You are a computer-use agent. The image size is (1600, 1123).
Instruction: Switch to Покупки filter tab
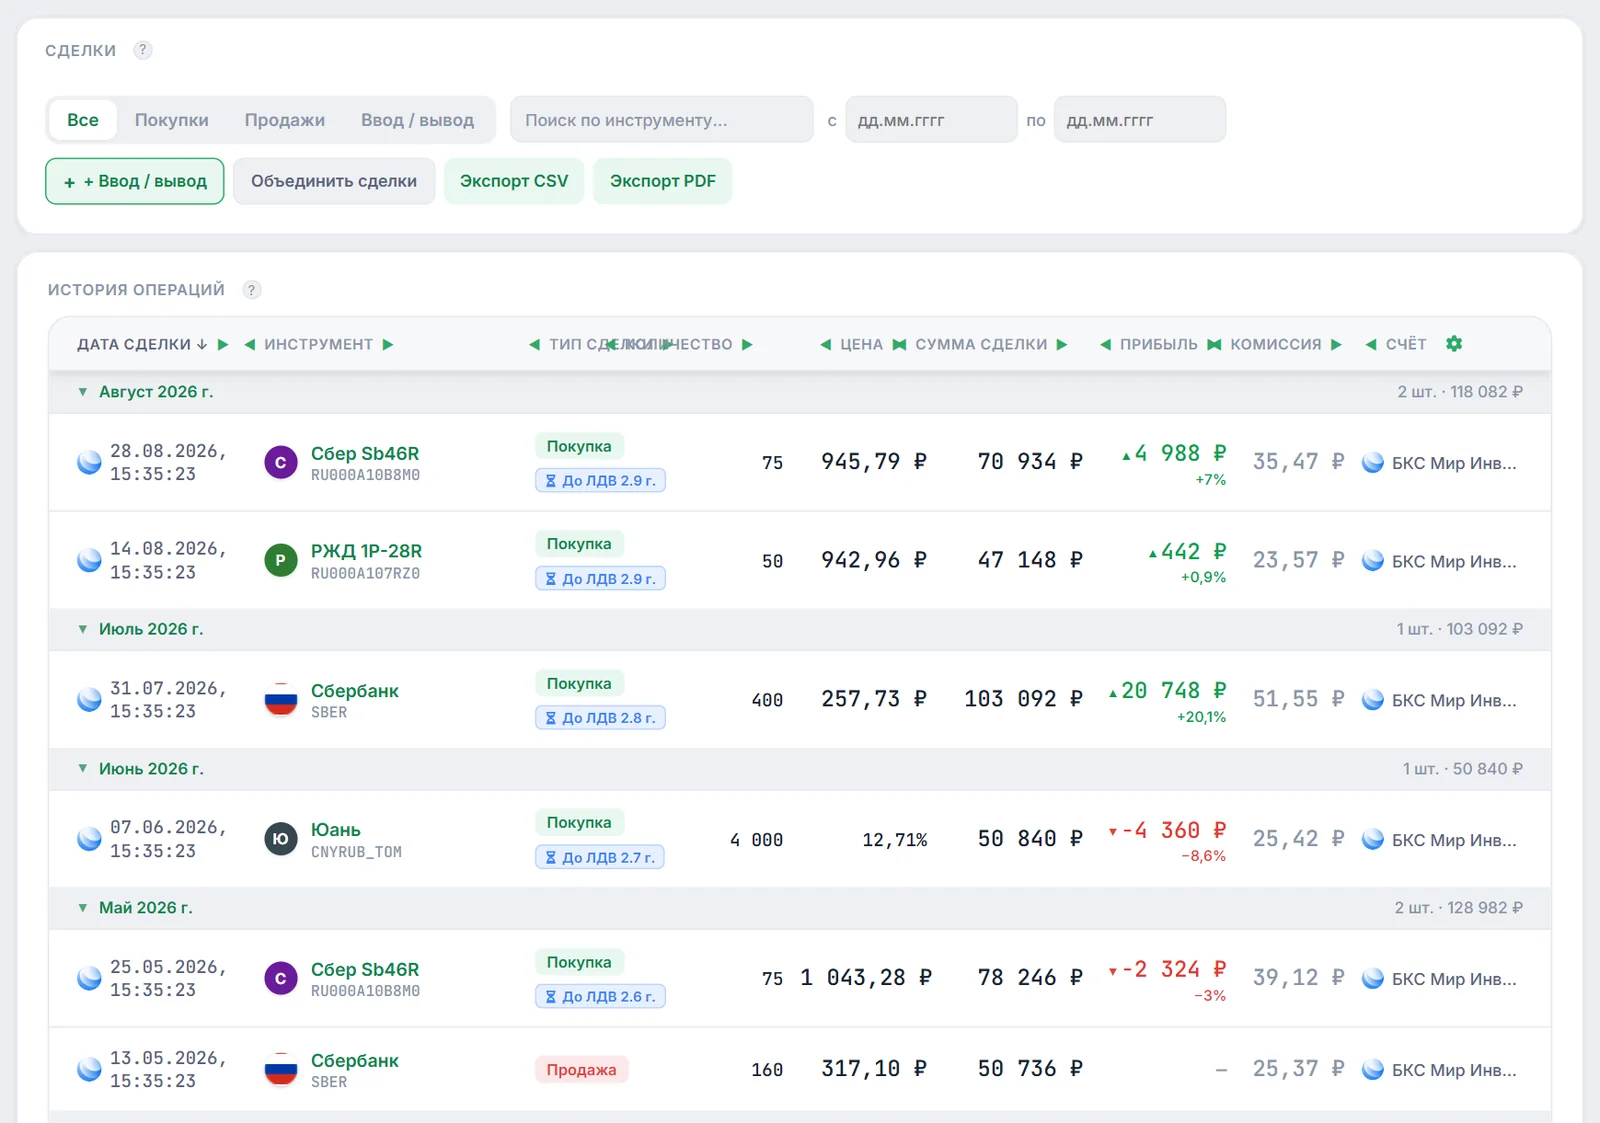click(x=172, y=120)
